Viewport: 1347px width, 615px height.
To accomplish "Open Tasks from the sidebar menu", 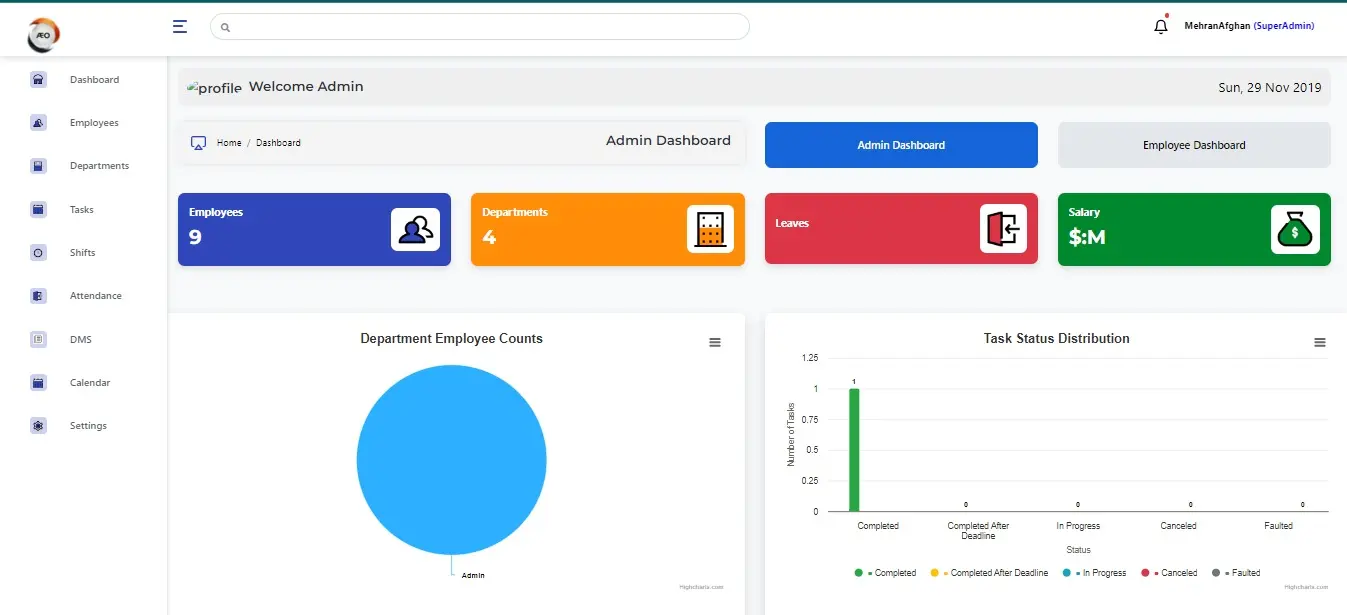I will pyautogui.click(x=81, y=210).
